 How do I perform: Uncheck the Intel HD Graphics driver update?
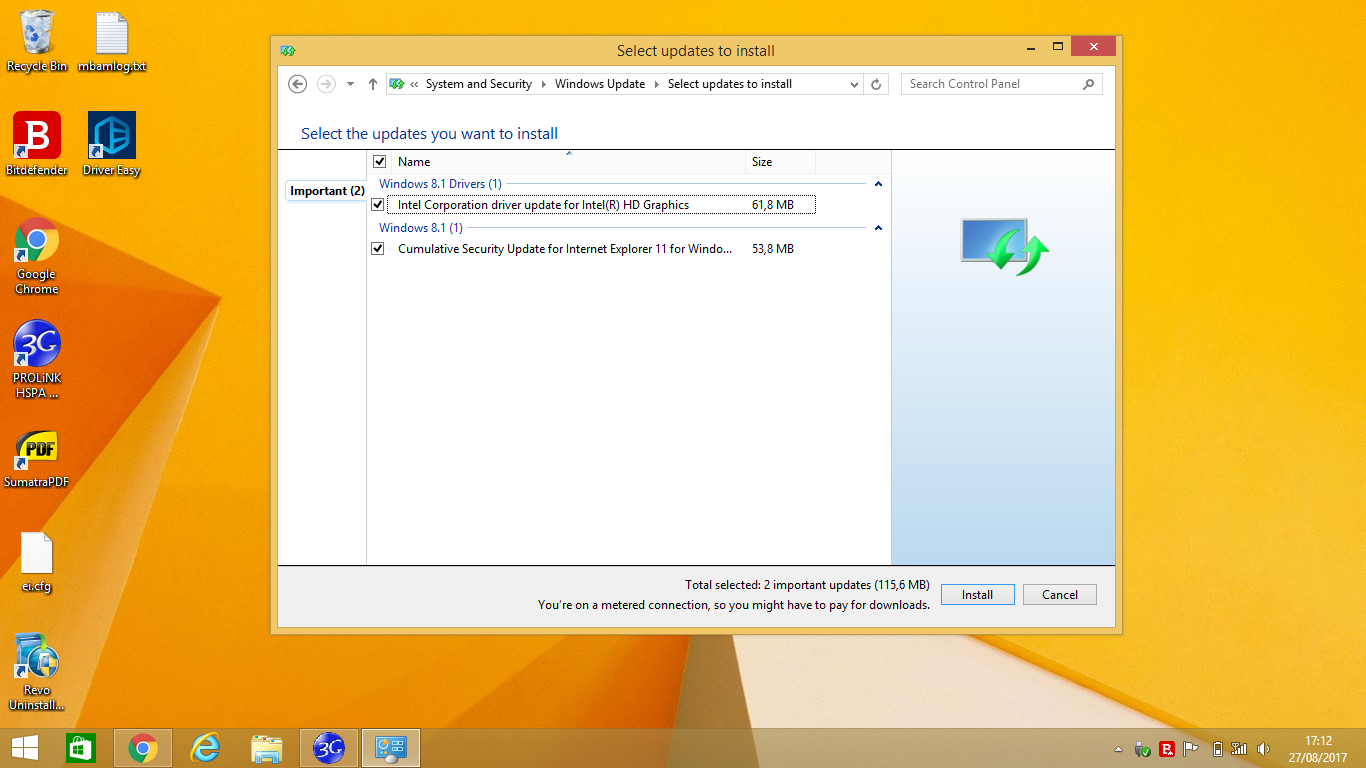[377, 204]
